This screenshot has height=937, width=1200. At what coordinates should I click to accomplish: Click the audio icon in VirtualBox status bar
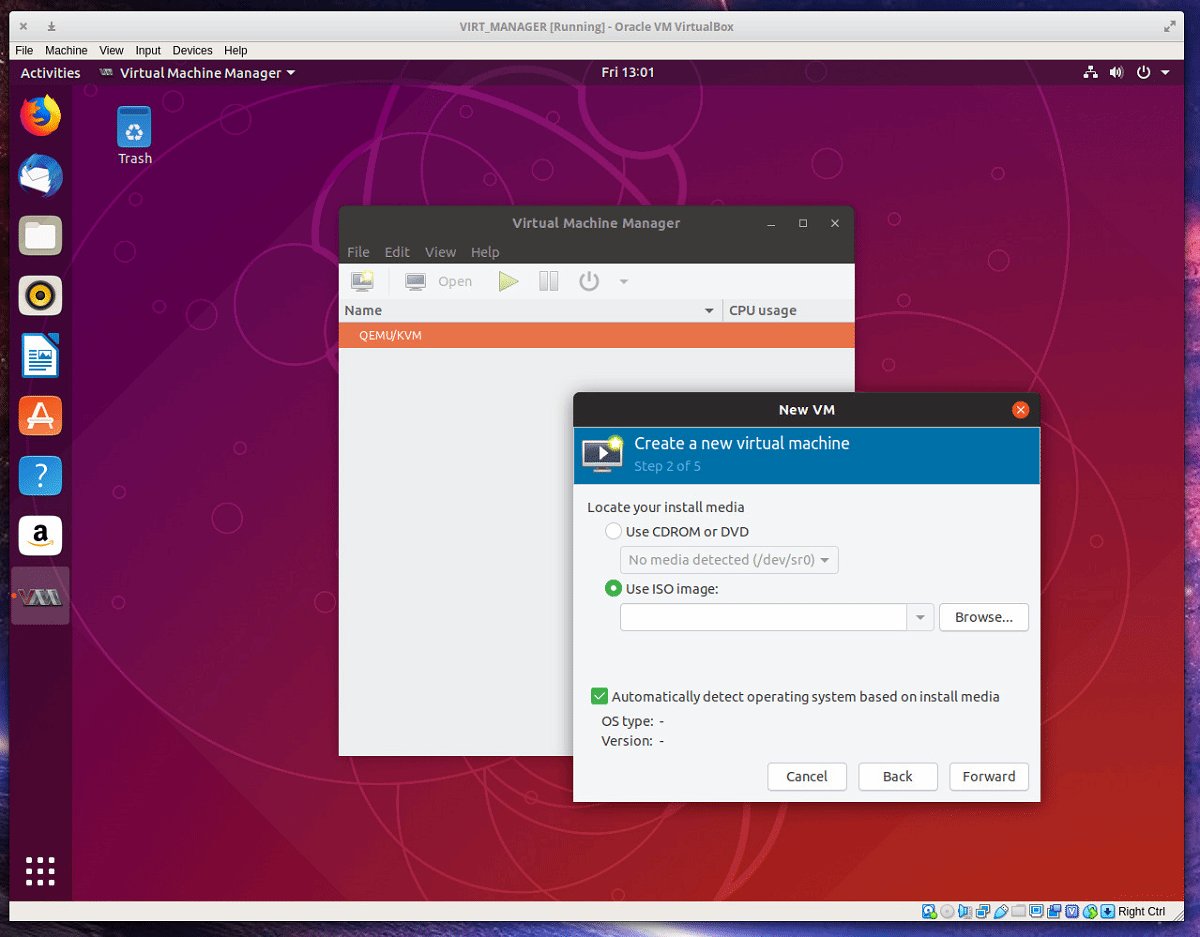pyautogui.click(x=965, y=911)
